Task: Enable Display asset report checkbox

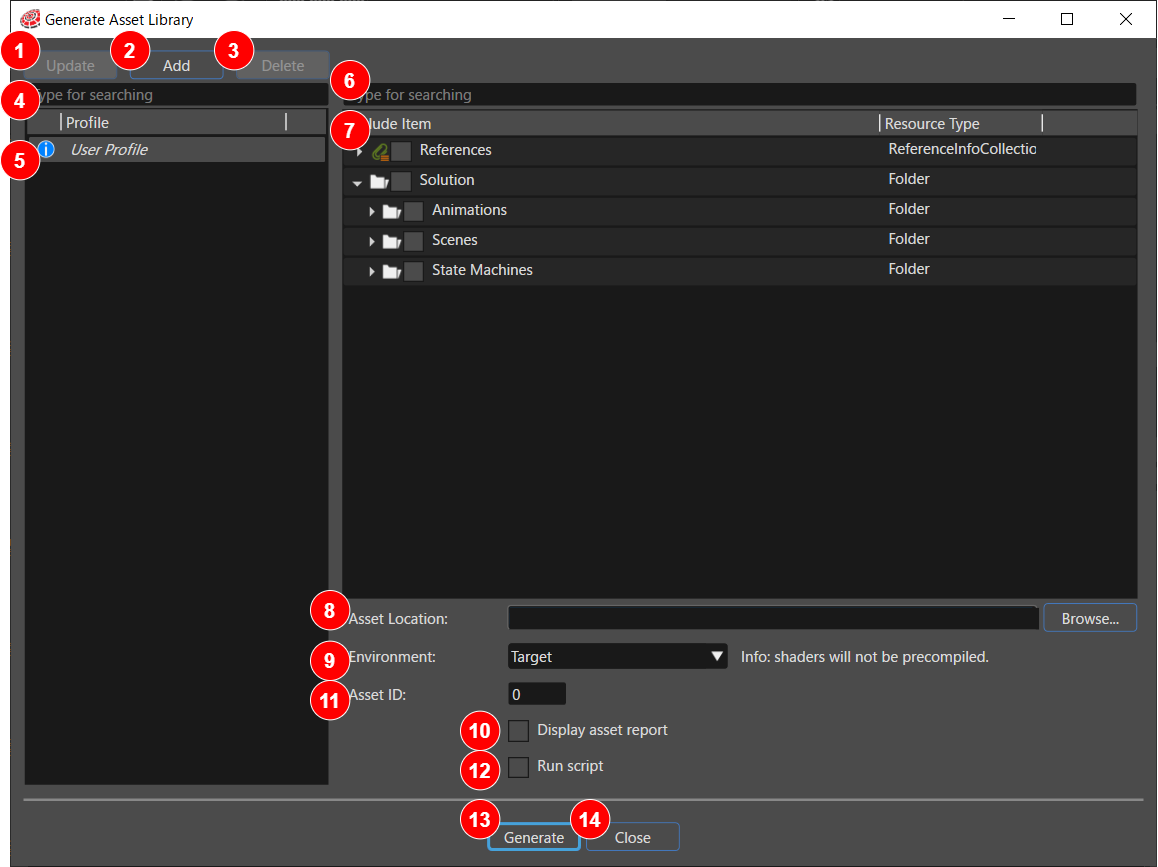Action: 518,731
